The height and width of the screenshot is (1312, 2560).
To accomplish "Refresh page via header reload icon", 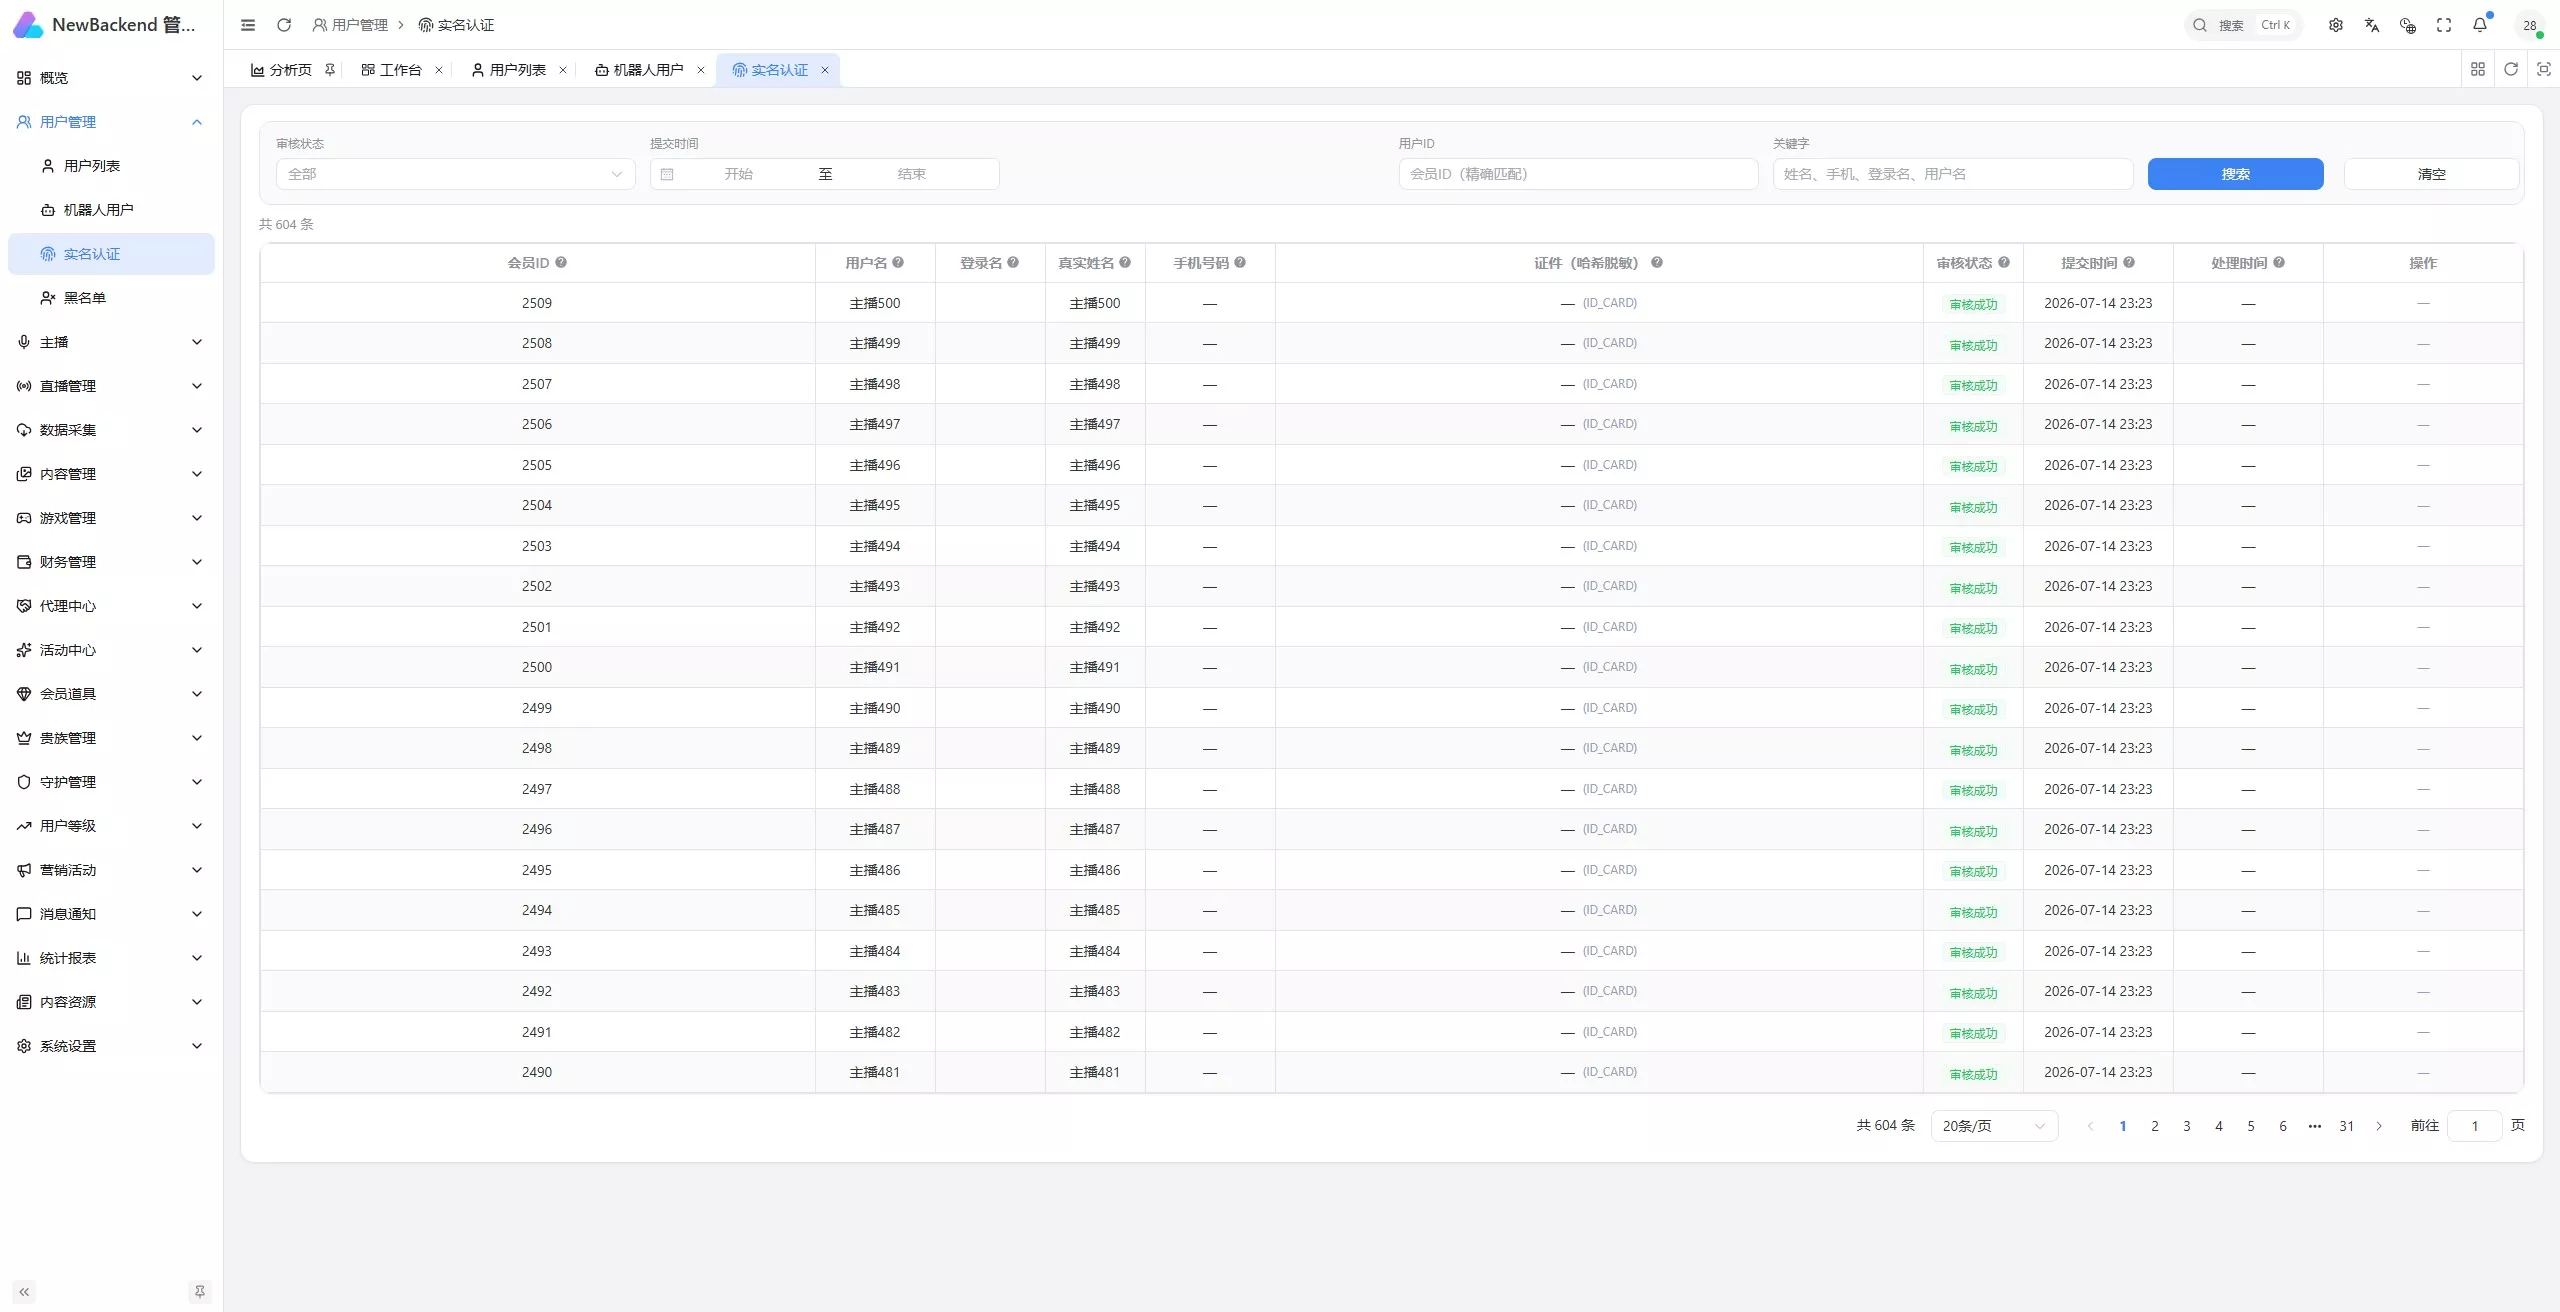I will pyautogui.click(x=284, y=25).
